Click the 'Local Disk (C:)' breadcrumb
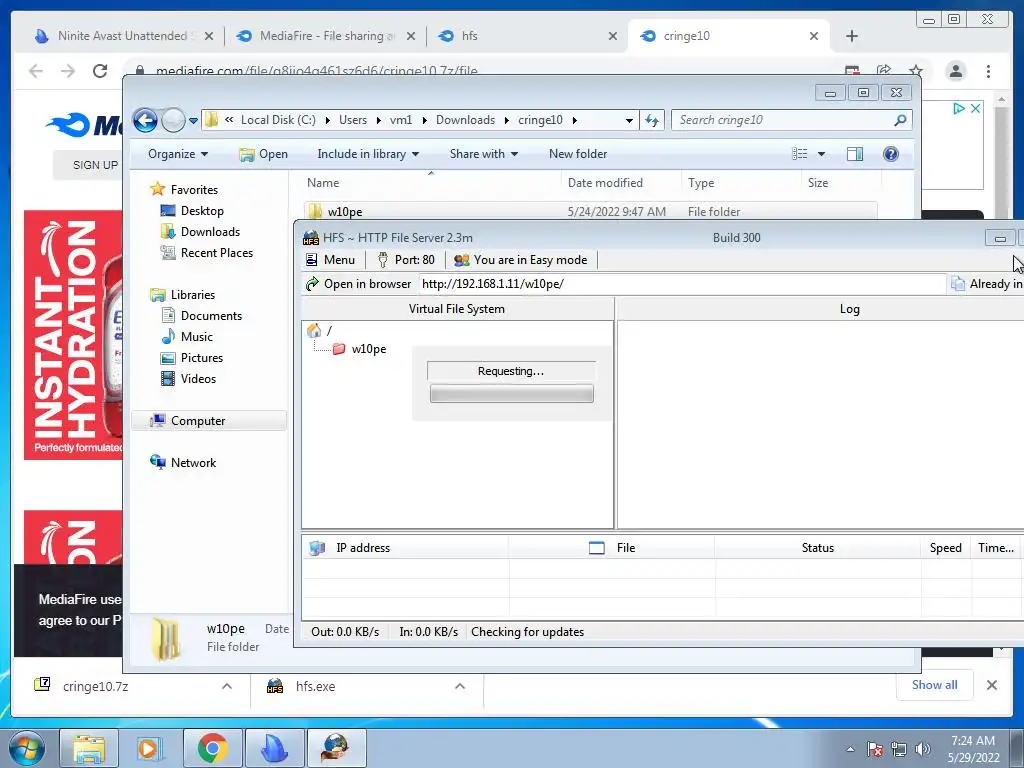This screenshot has width=1024, height=768. click(x=278, y=120)
